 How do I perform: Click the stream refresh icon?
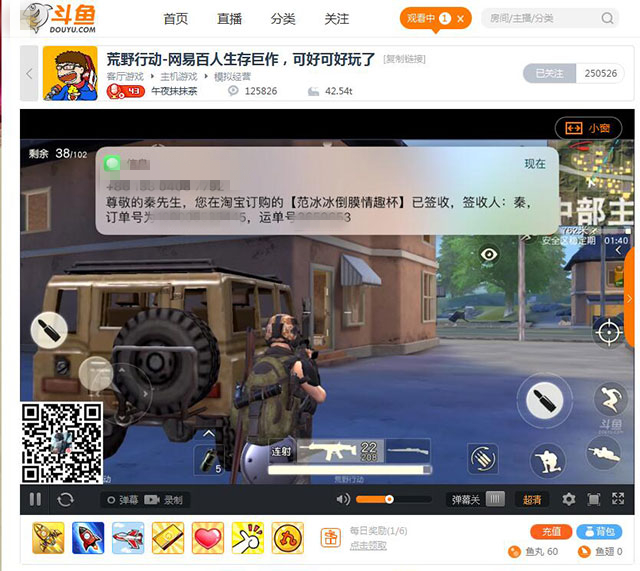pyautogui.click(x=66, y=499)
